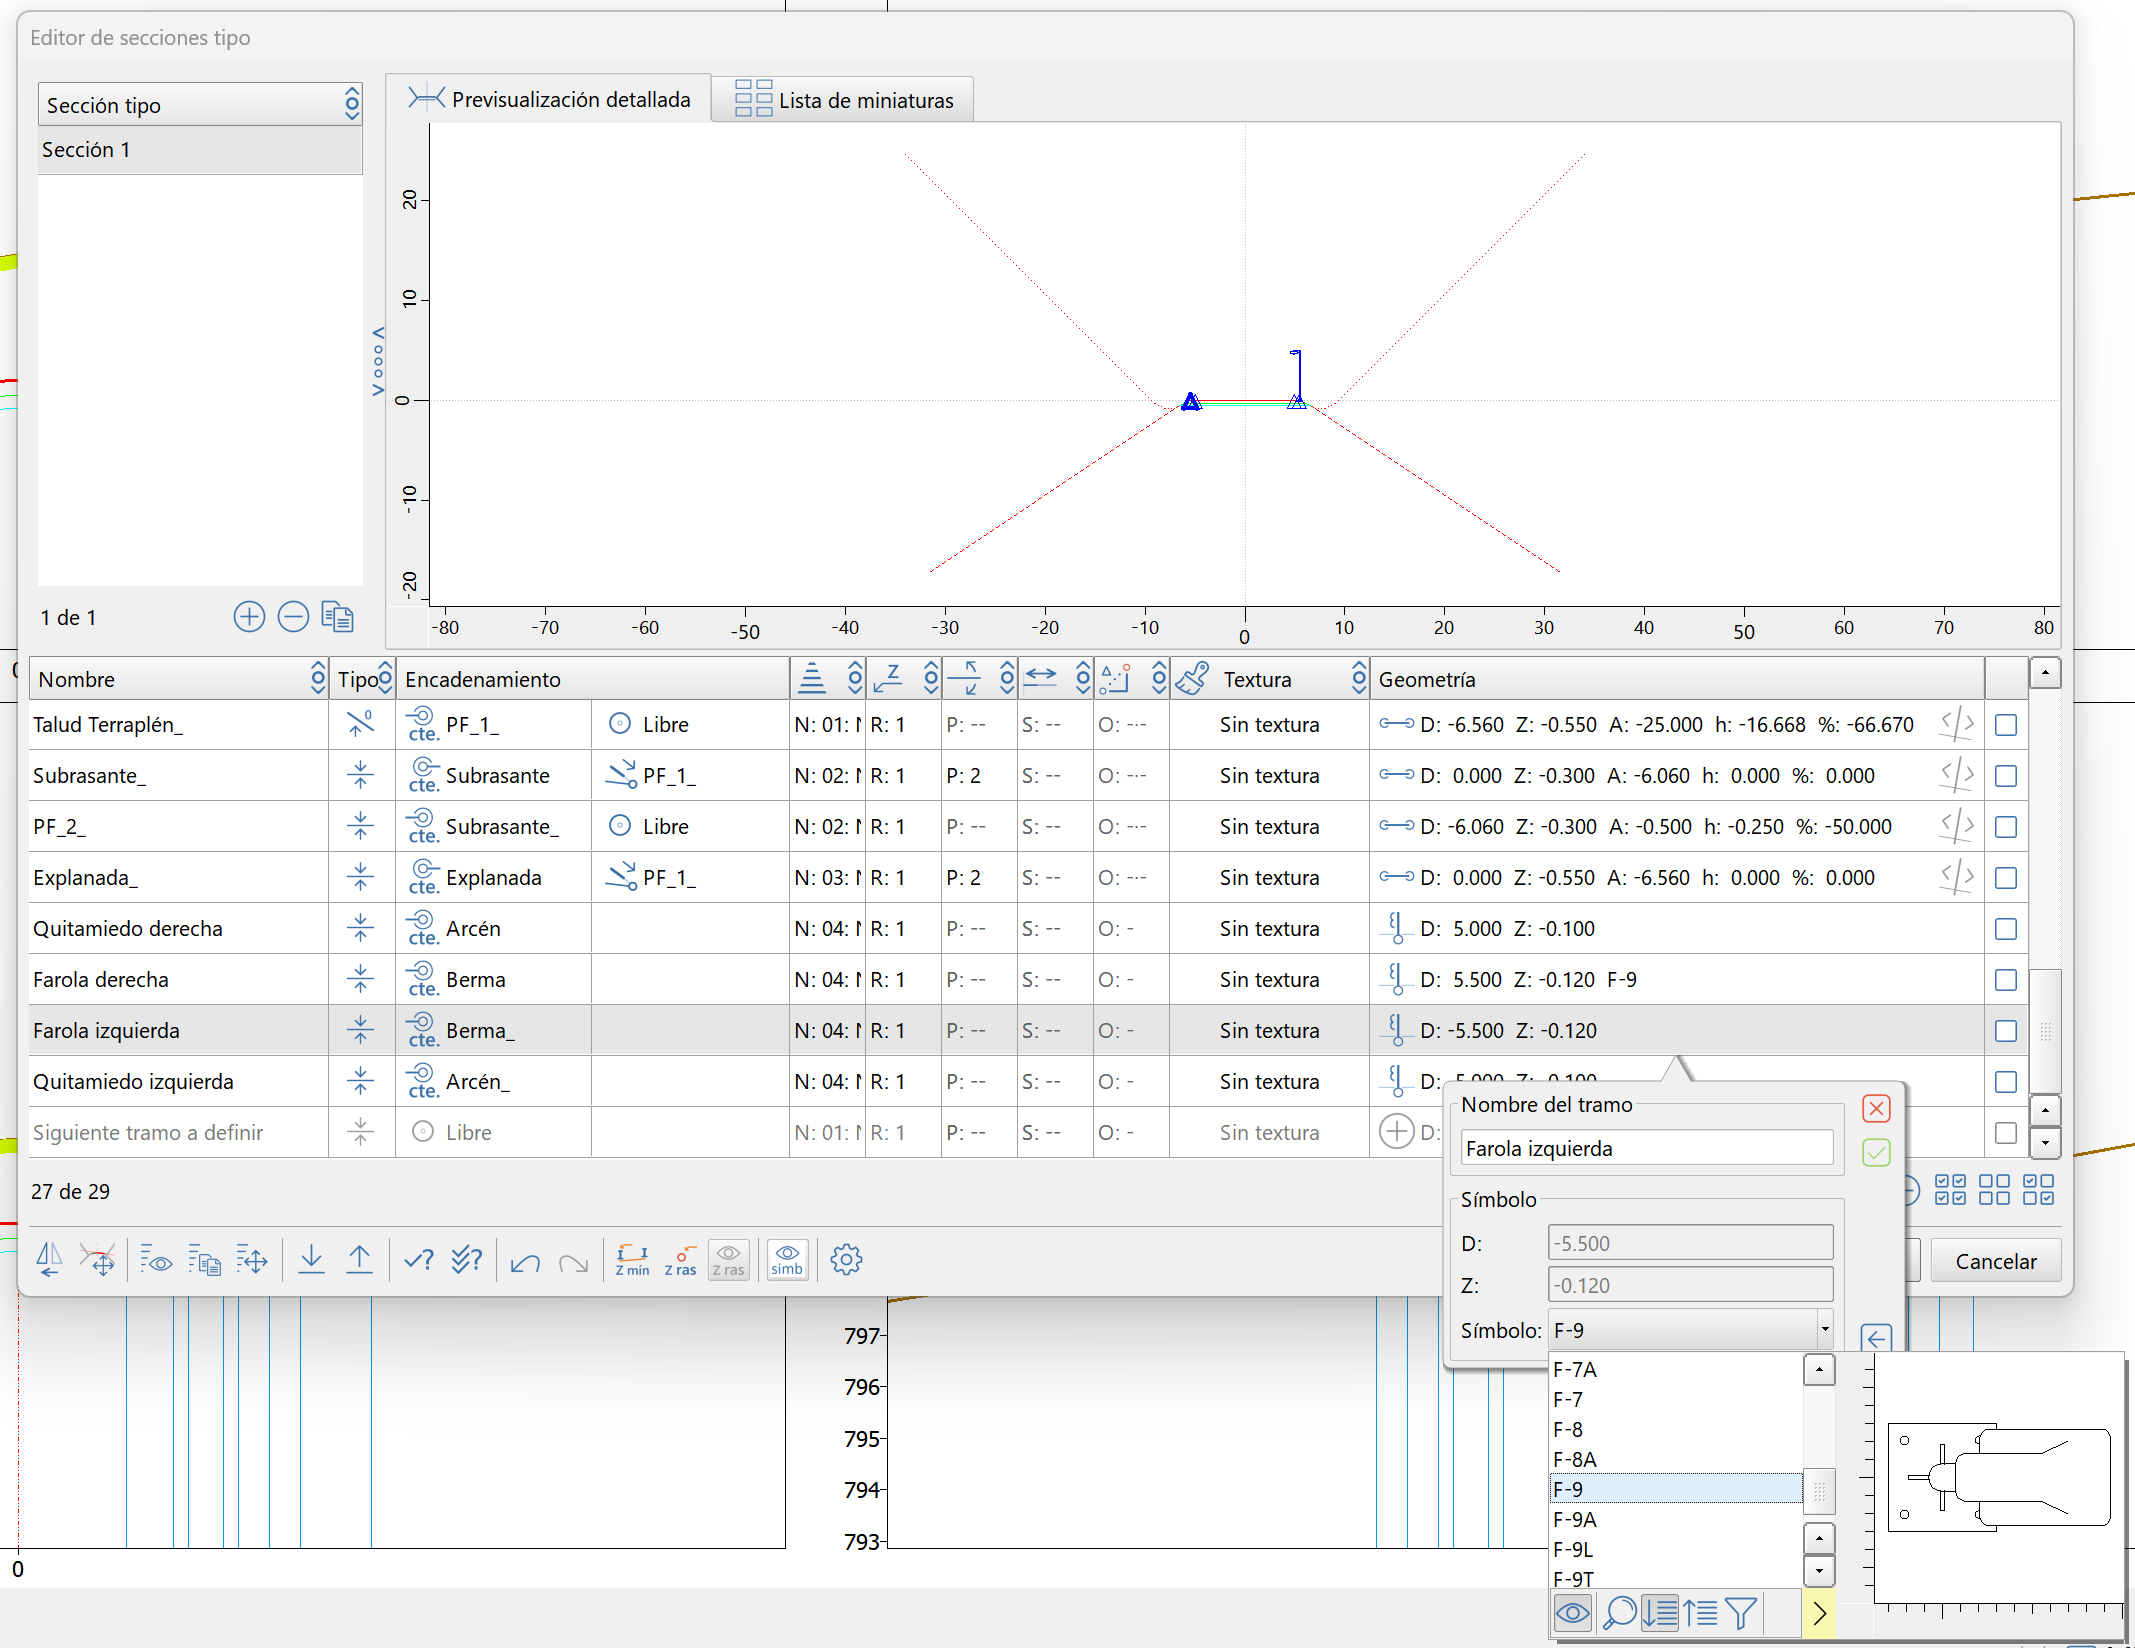
Task: Click the Textura column sort arrows
Action: (x=1358, y=679)
